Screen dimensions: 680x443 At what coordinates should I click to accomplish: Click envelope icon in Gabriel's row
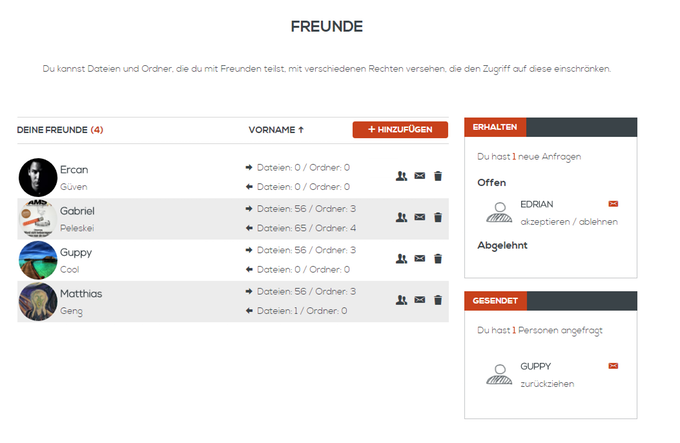[419, 217]
